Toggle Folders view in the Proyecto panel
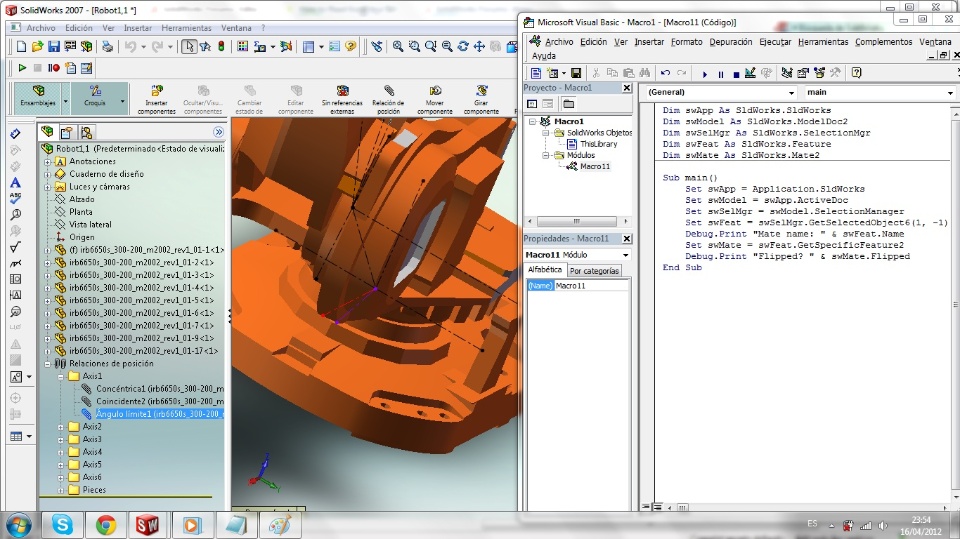The image size is (960, 539). click(569, 104)
